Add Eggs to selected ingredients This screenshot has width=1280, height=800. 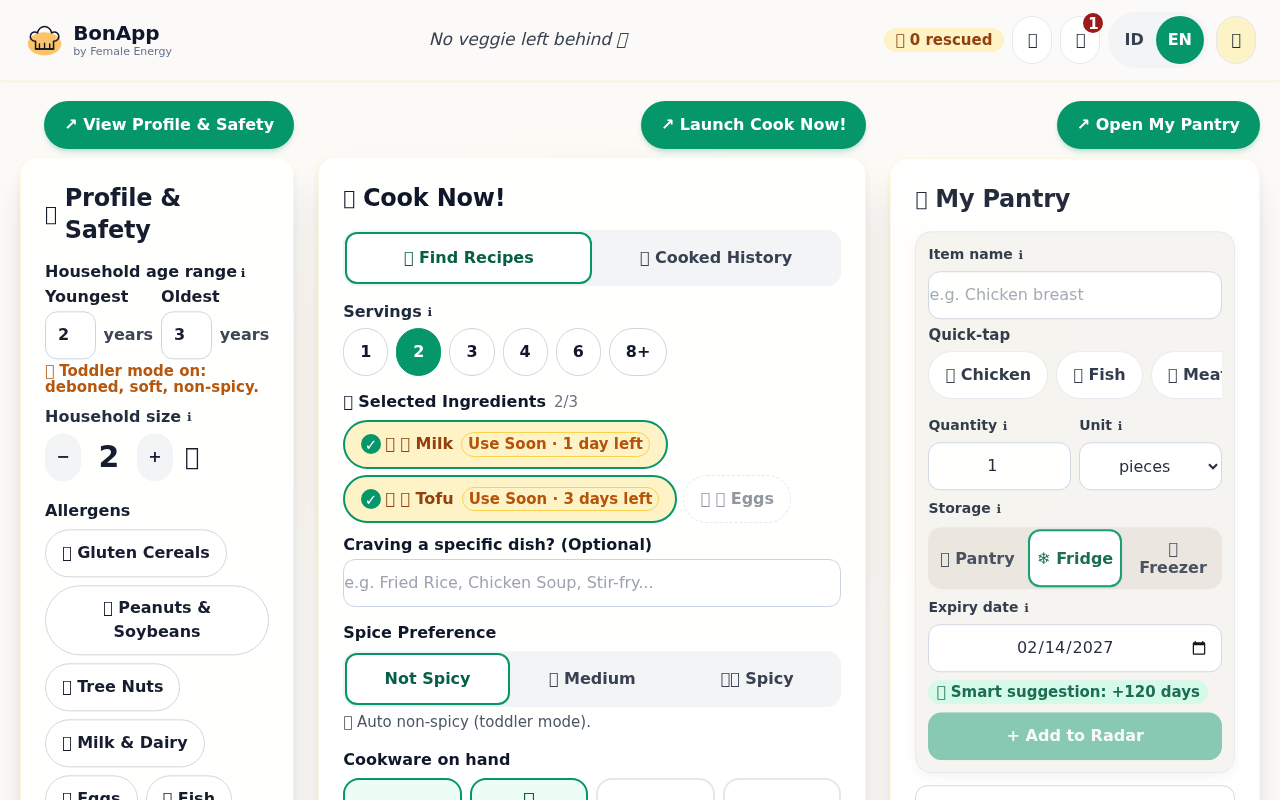(x=737, y=499)
